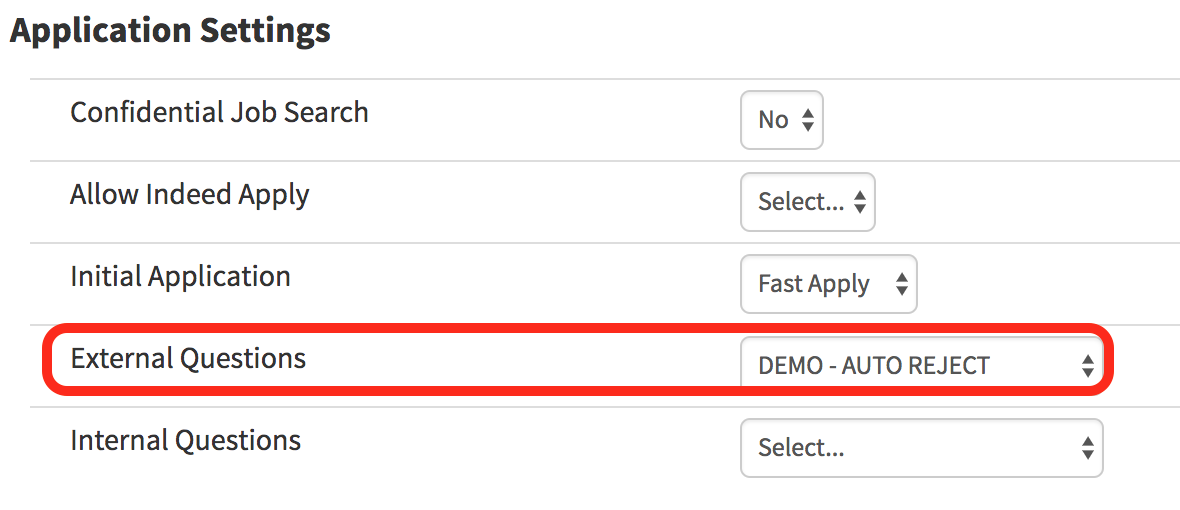This screenshot has width=1180, height=510.
Task: Click the 'Confidential Job Search' label
Action: pos(219,112)
